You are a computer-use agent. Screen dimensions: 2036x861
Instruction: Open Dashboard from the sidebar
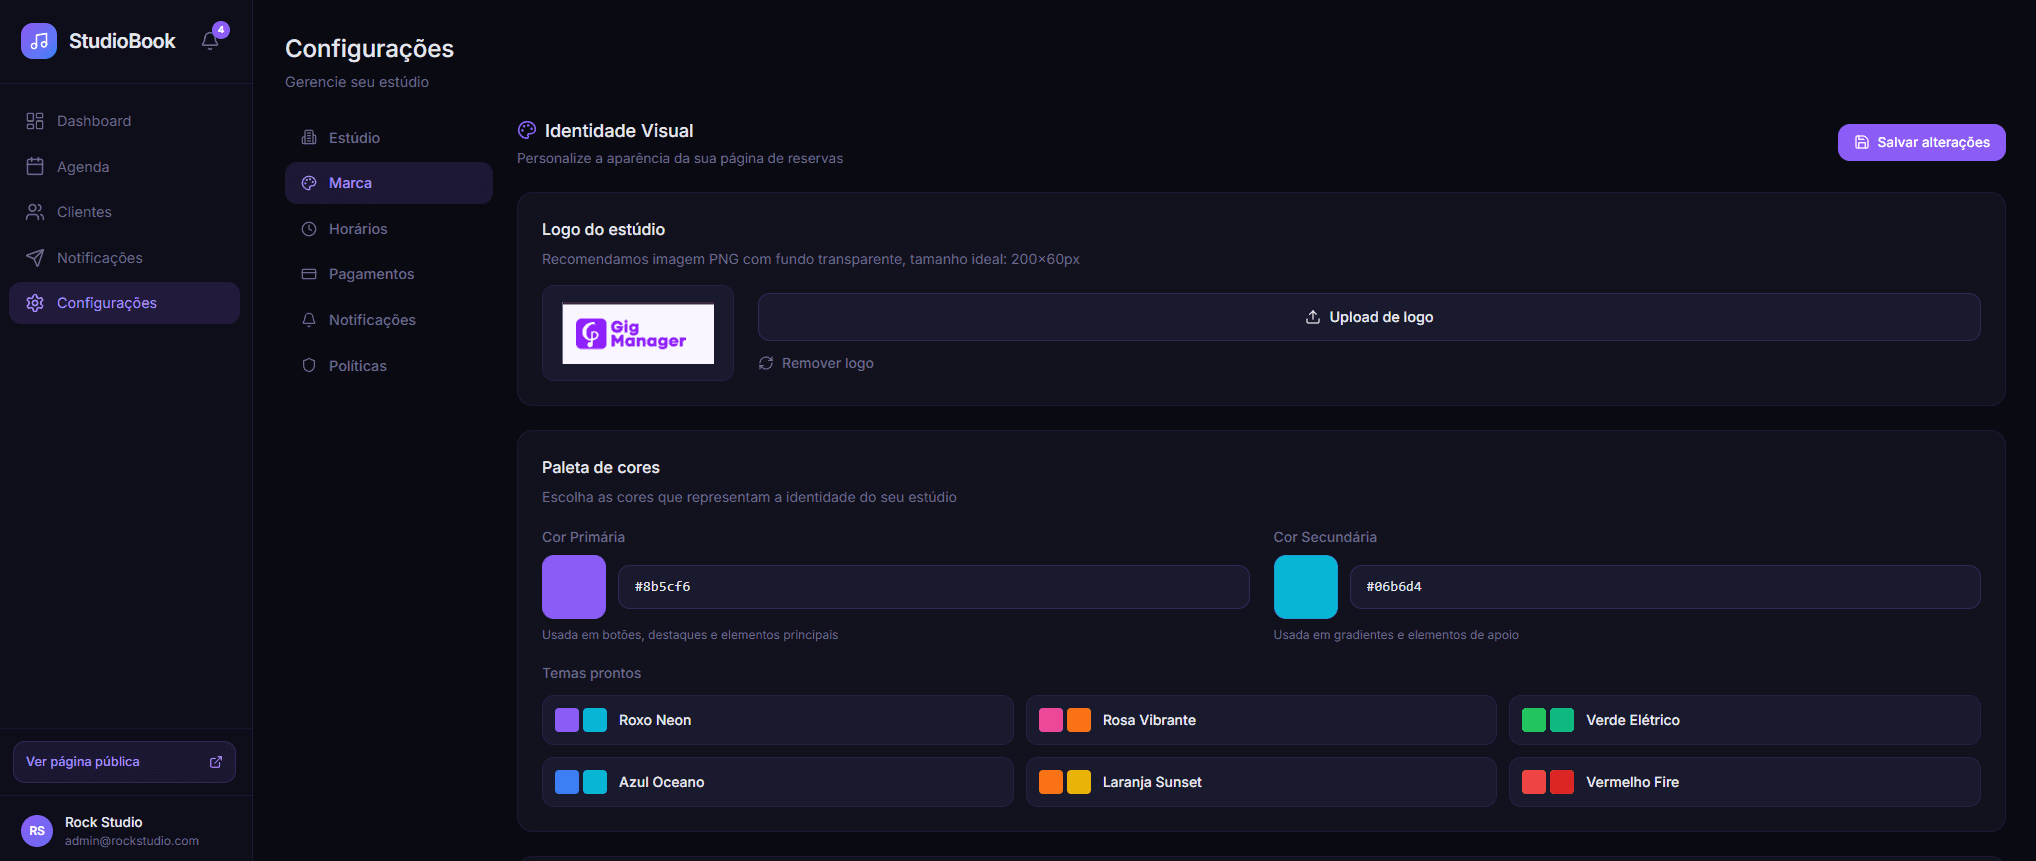(x=93, y=121)
